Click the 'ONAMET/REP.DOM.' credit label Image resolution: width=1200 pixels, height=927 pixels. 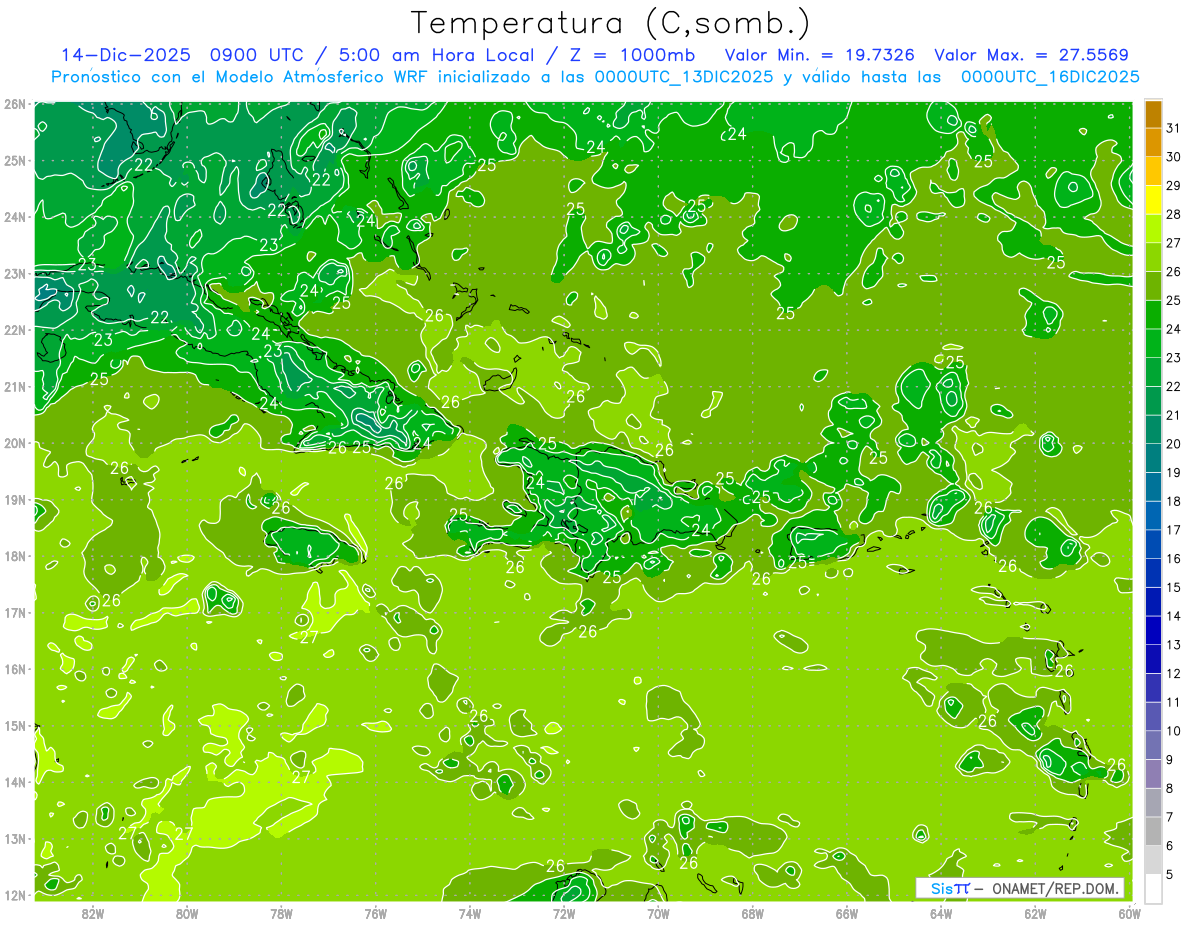(x=1055, y=888)
